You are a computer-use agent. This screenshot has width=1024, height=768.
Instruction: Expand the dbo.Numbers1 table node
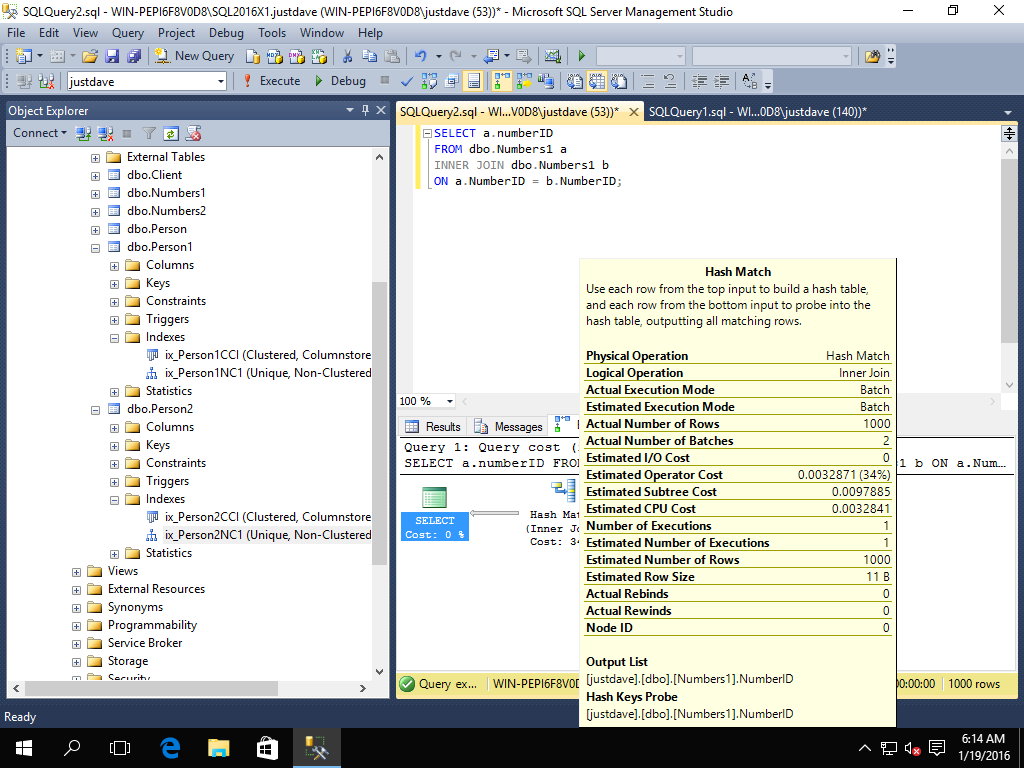(x=95, y=193)
